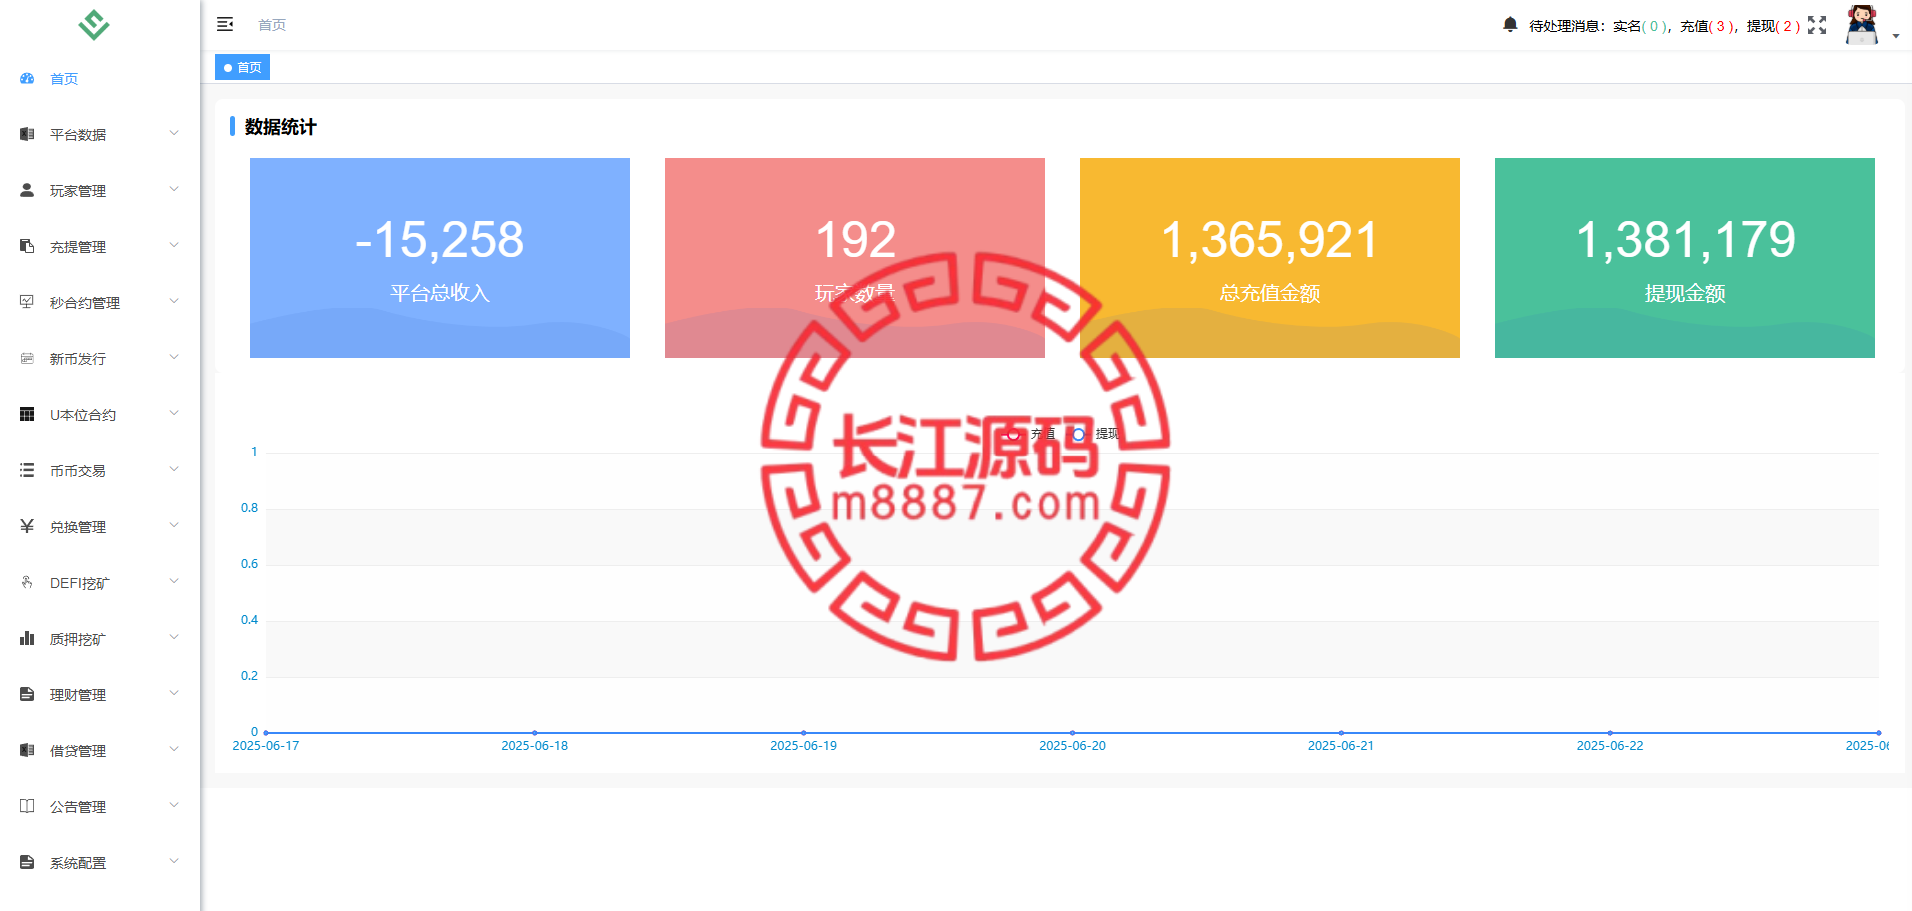
Task: Collapse the sidebar with hamburger icon
Action: click(x=225, y=24)
